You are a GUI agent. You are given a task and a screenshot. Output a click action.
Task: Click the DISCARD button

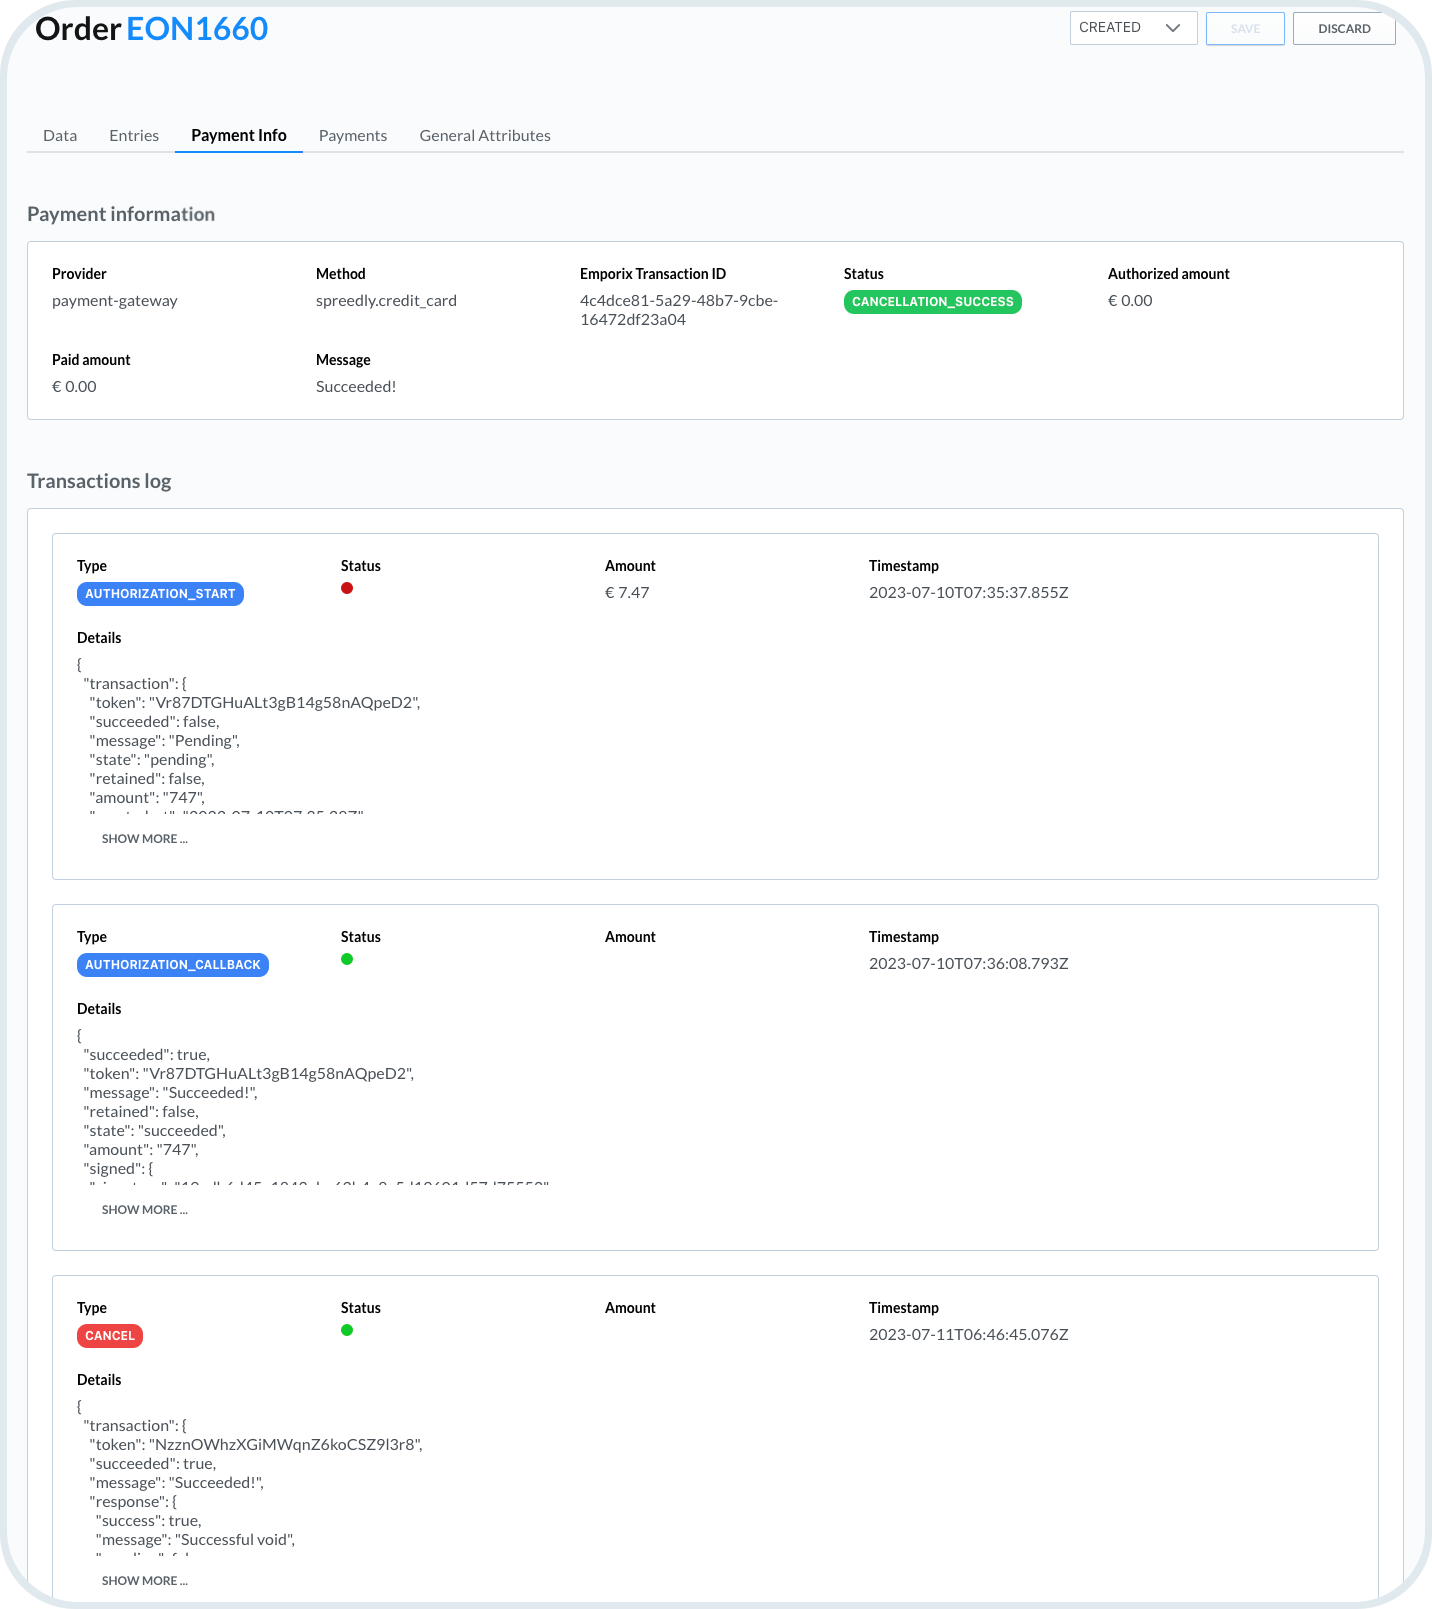click(x=1343, y=29)
